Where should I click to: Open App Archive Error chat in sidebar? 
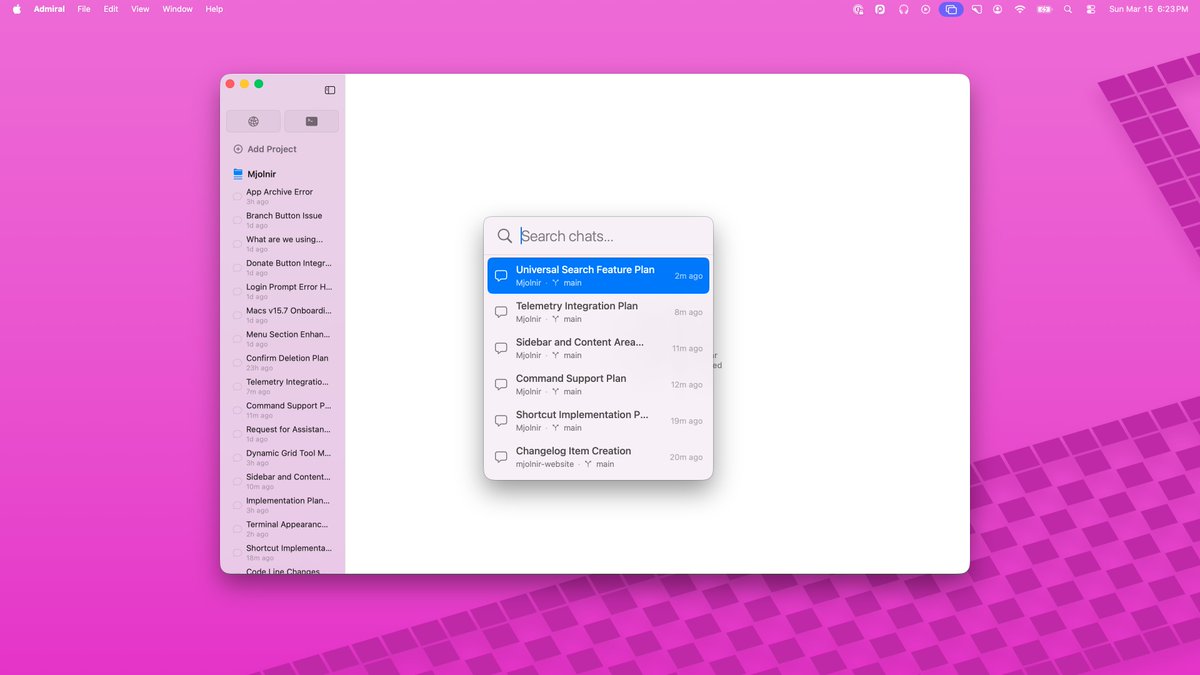tap(283, 196)
